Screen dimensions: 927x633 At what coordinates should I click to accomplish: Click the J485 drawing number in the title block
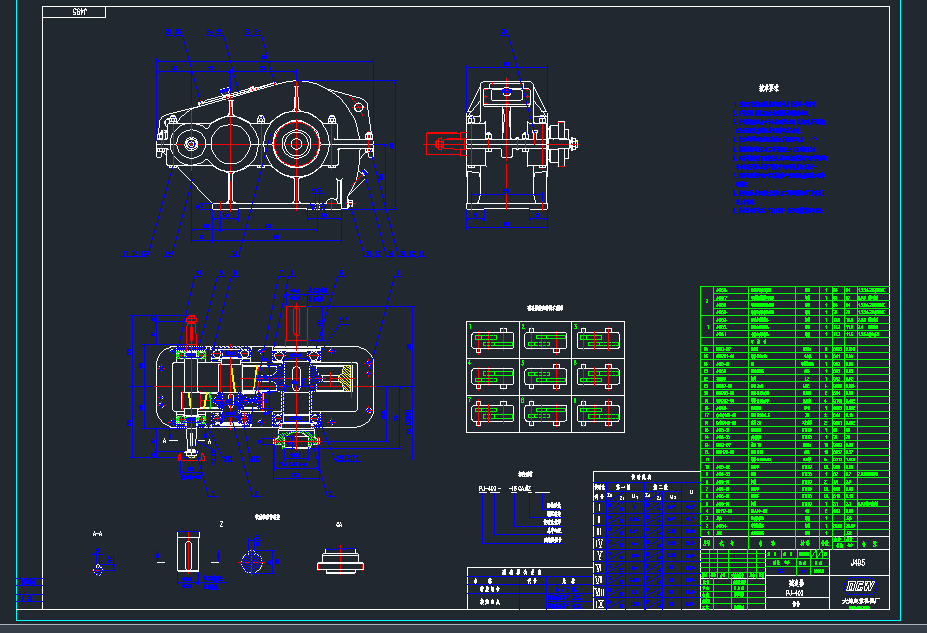click(858, 563)
